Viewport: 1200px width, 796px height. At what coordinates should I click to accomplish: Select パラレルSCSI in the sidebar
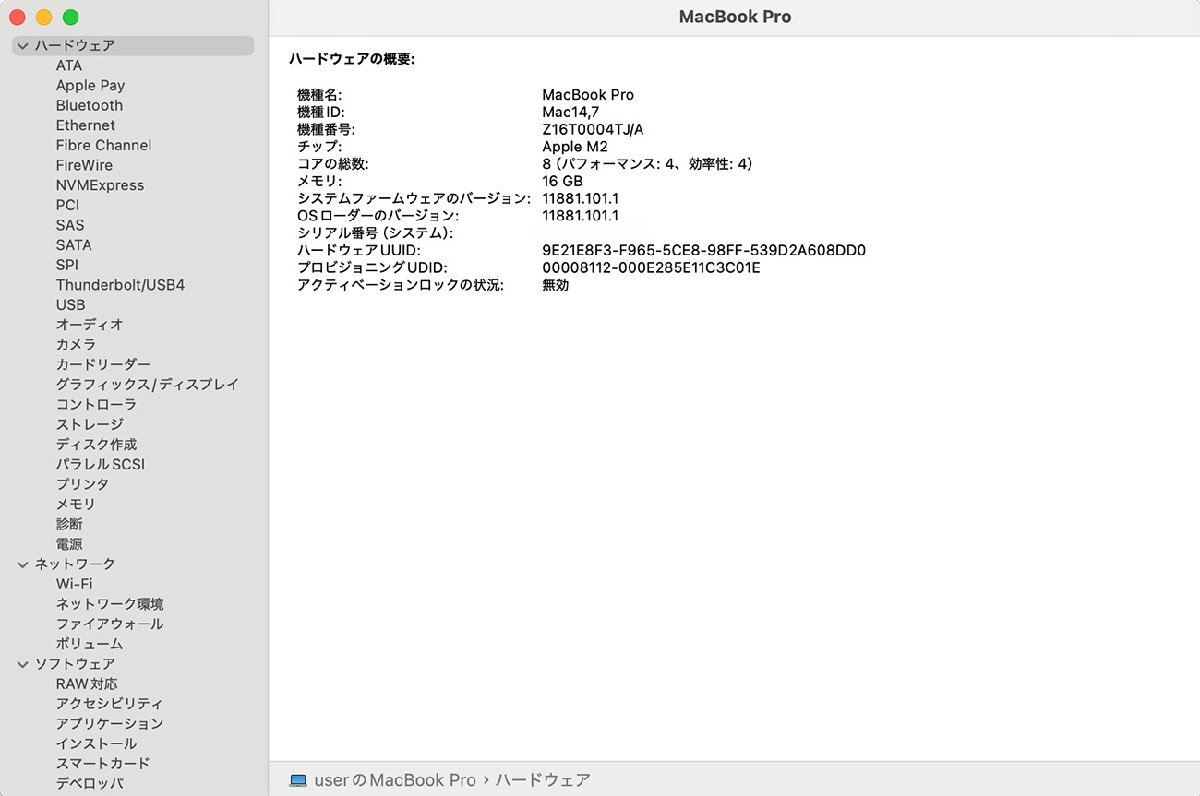click(101, 464)
